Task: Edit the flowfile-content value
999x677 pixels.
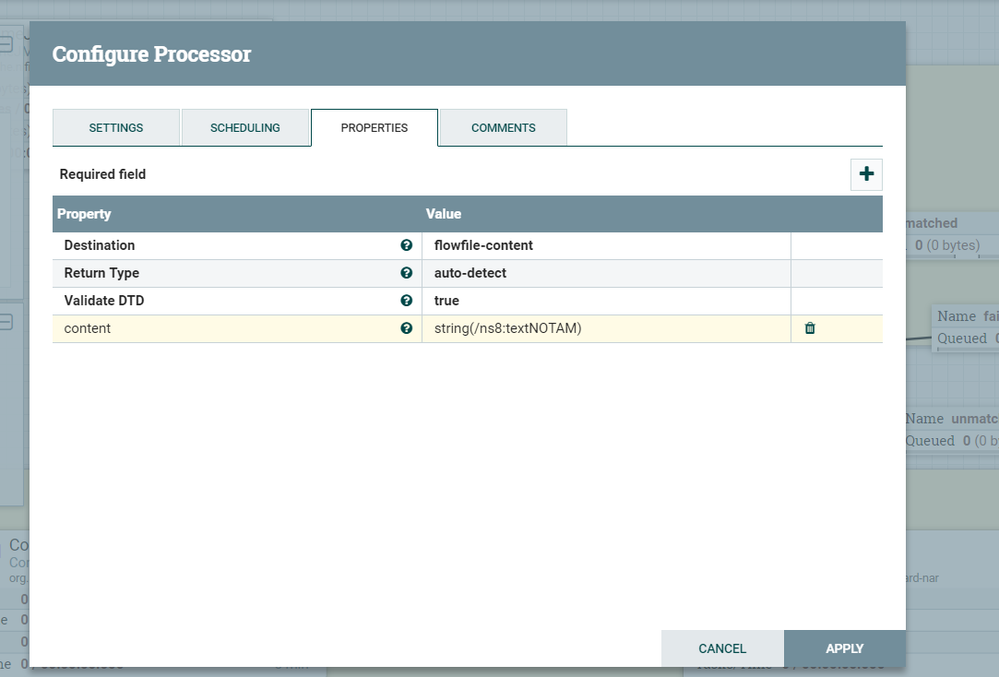Action: (606, 245)
